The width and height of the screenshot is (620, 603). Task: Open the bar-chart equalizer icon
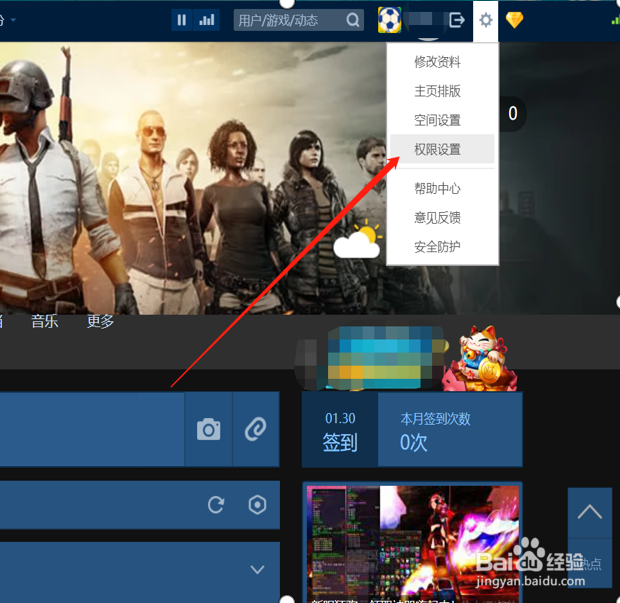point(207,20)
